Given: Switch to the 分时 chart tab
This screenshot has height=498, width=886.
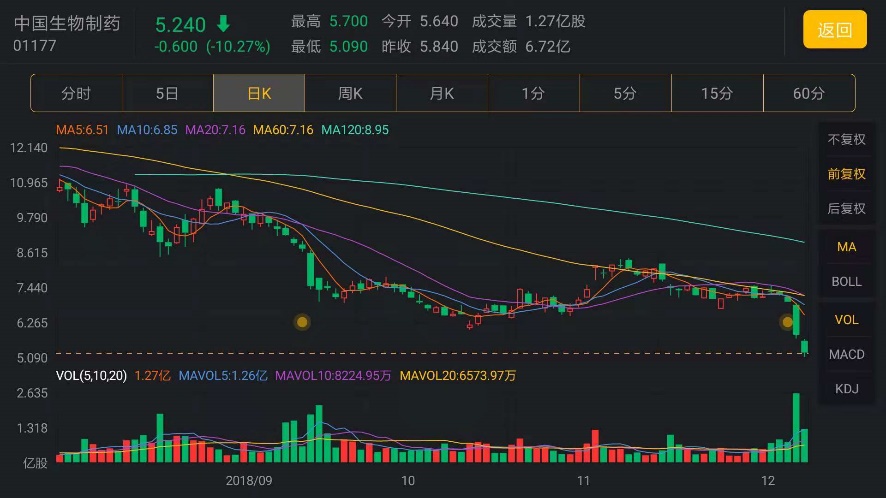Looking at the screenshot, I should pos(76,93).
